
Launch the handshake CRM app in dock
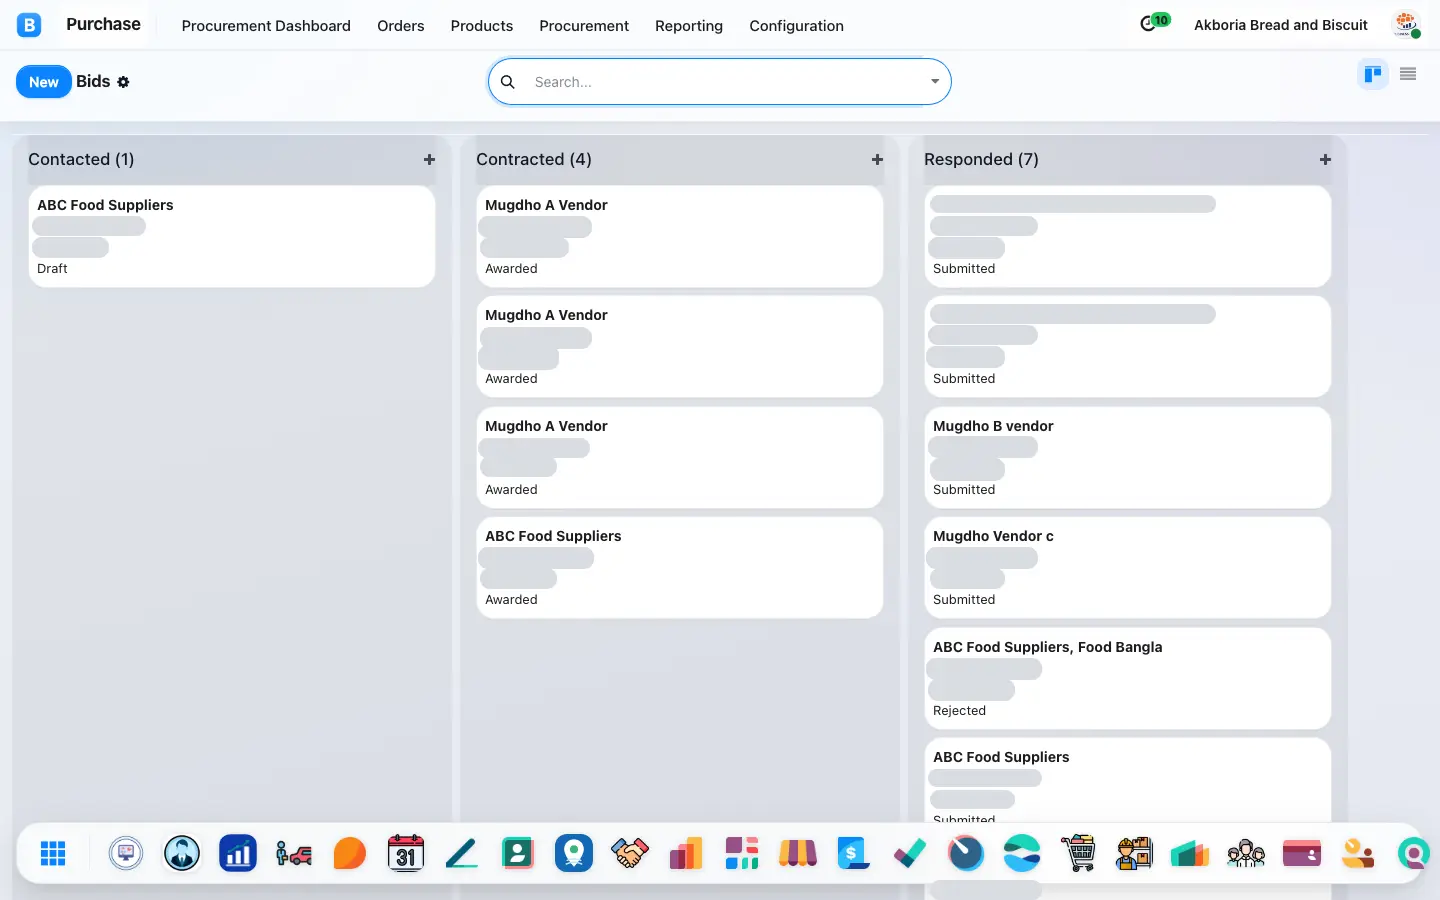click(x=630, y=853)
